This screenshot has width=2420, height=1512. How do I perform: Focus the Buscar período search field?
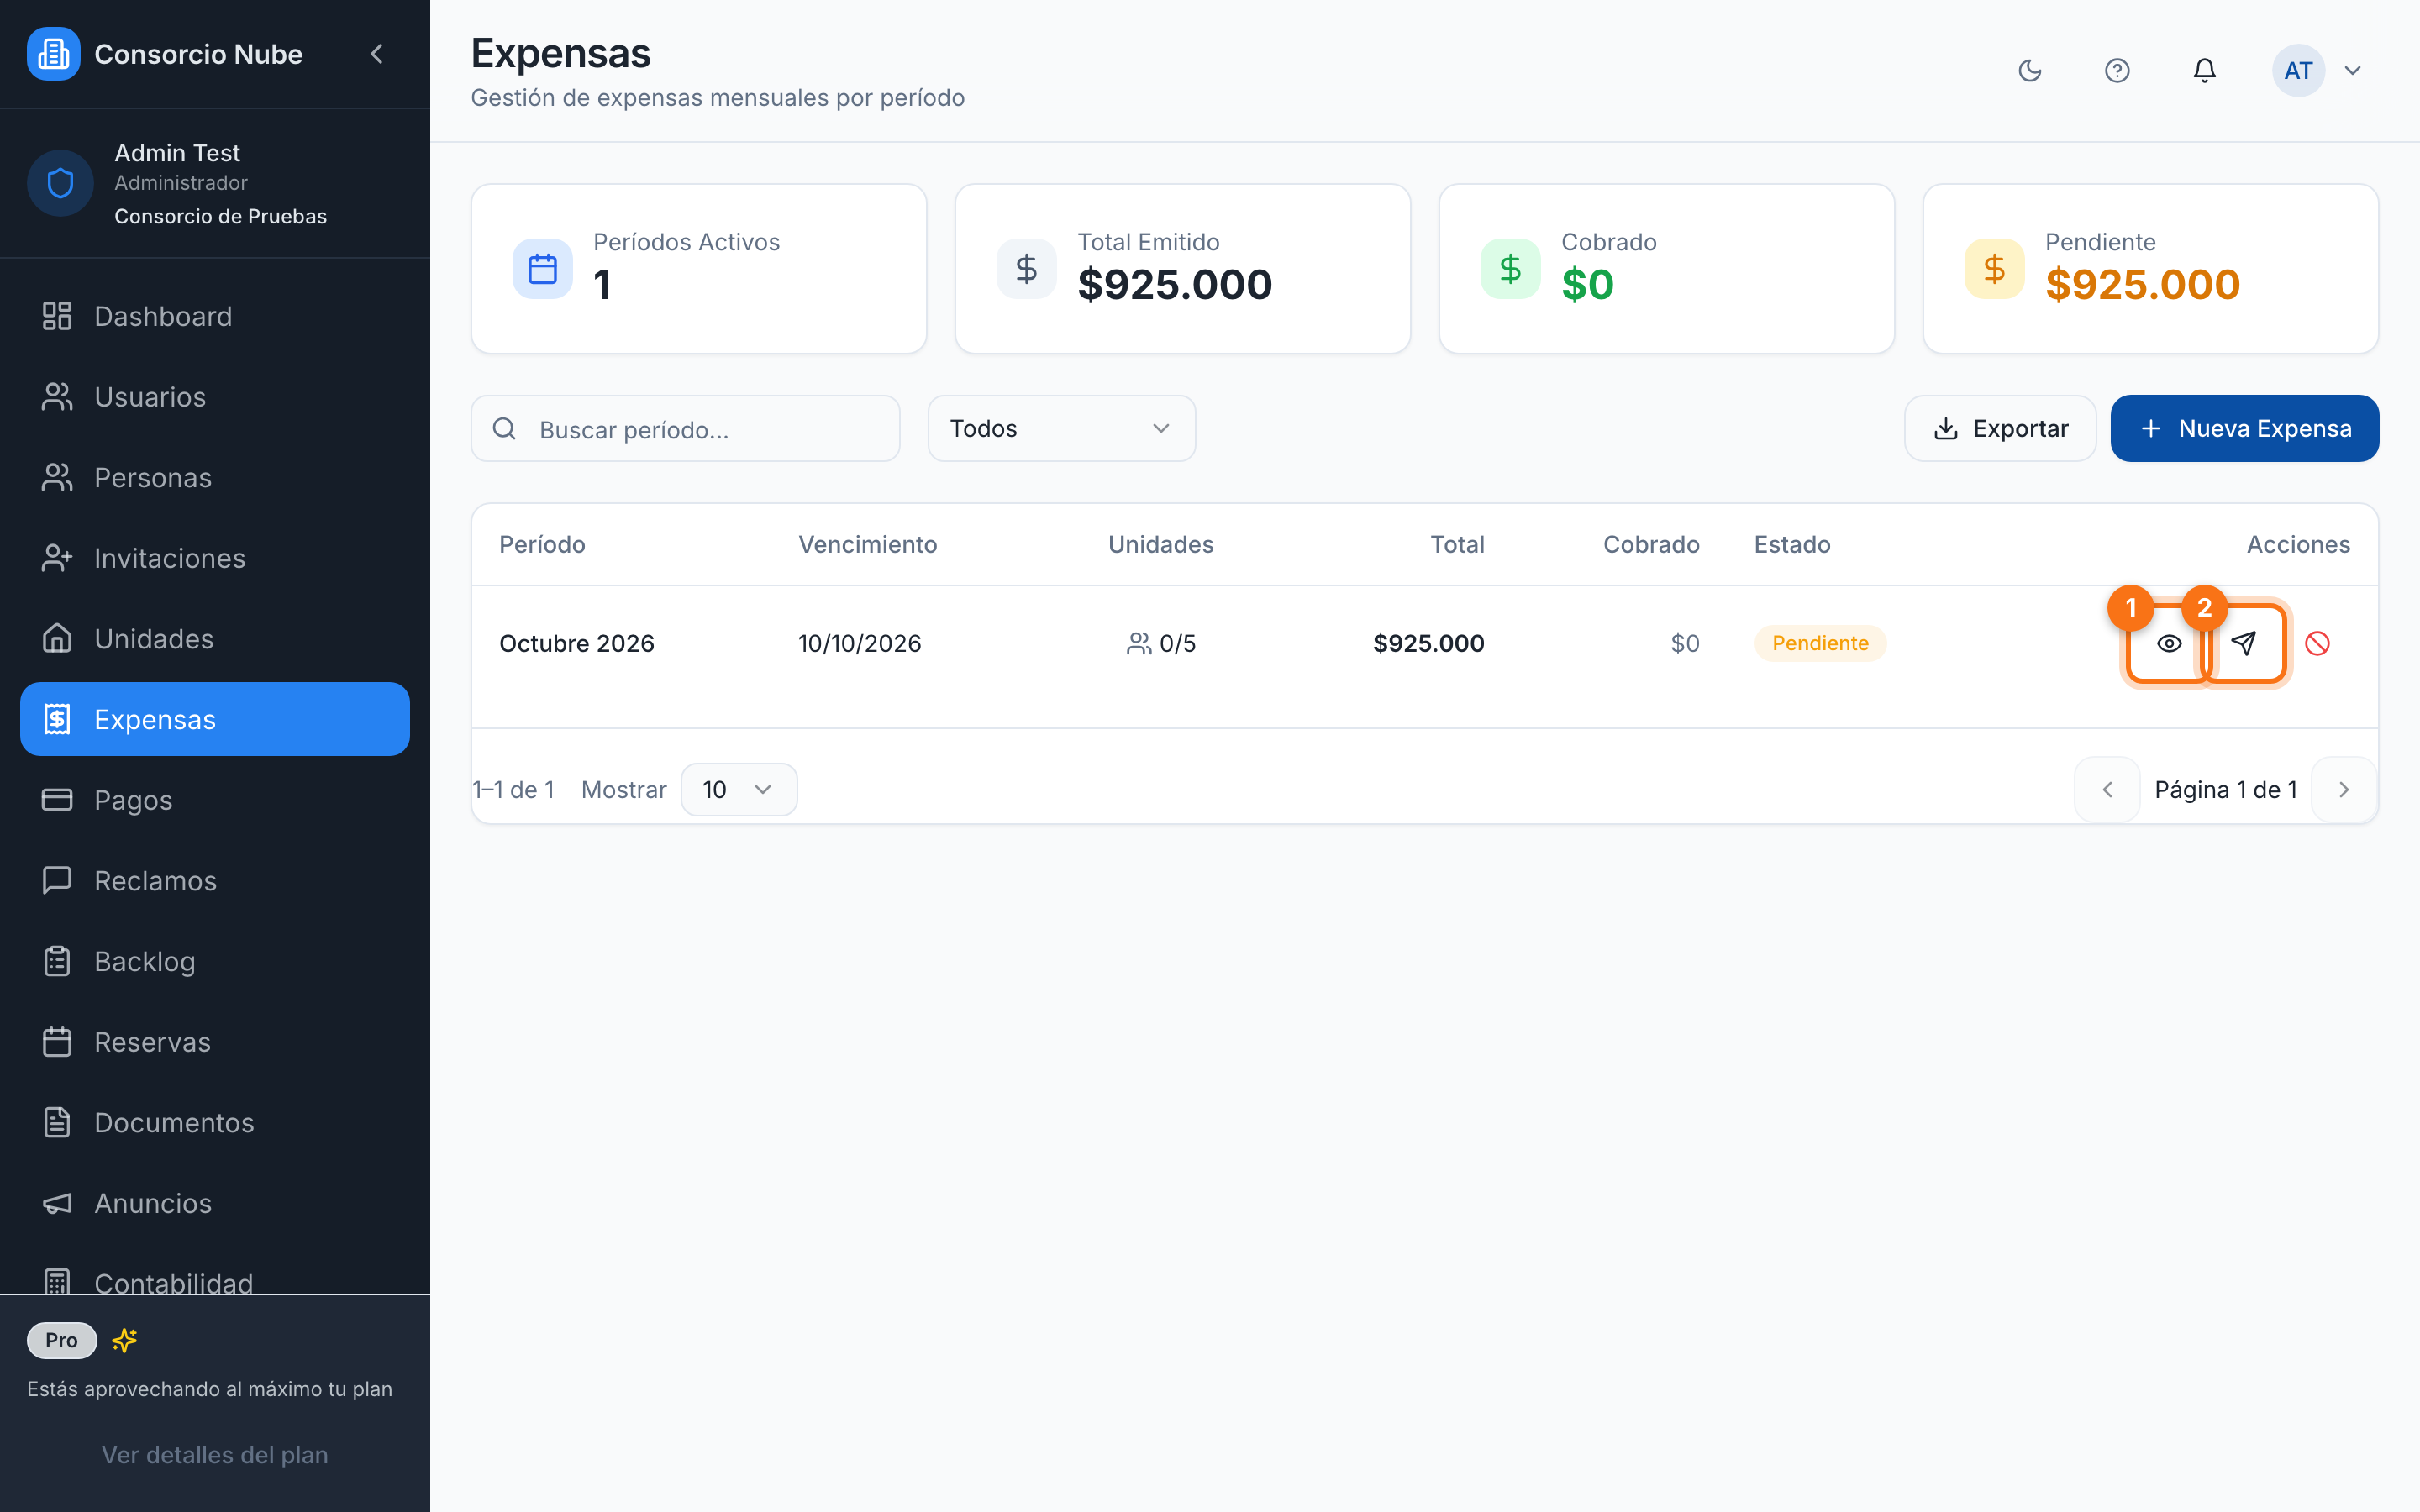[685, 428]
